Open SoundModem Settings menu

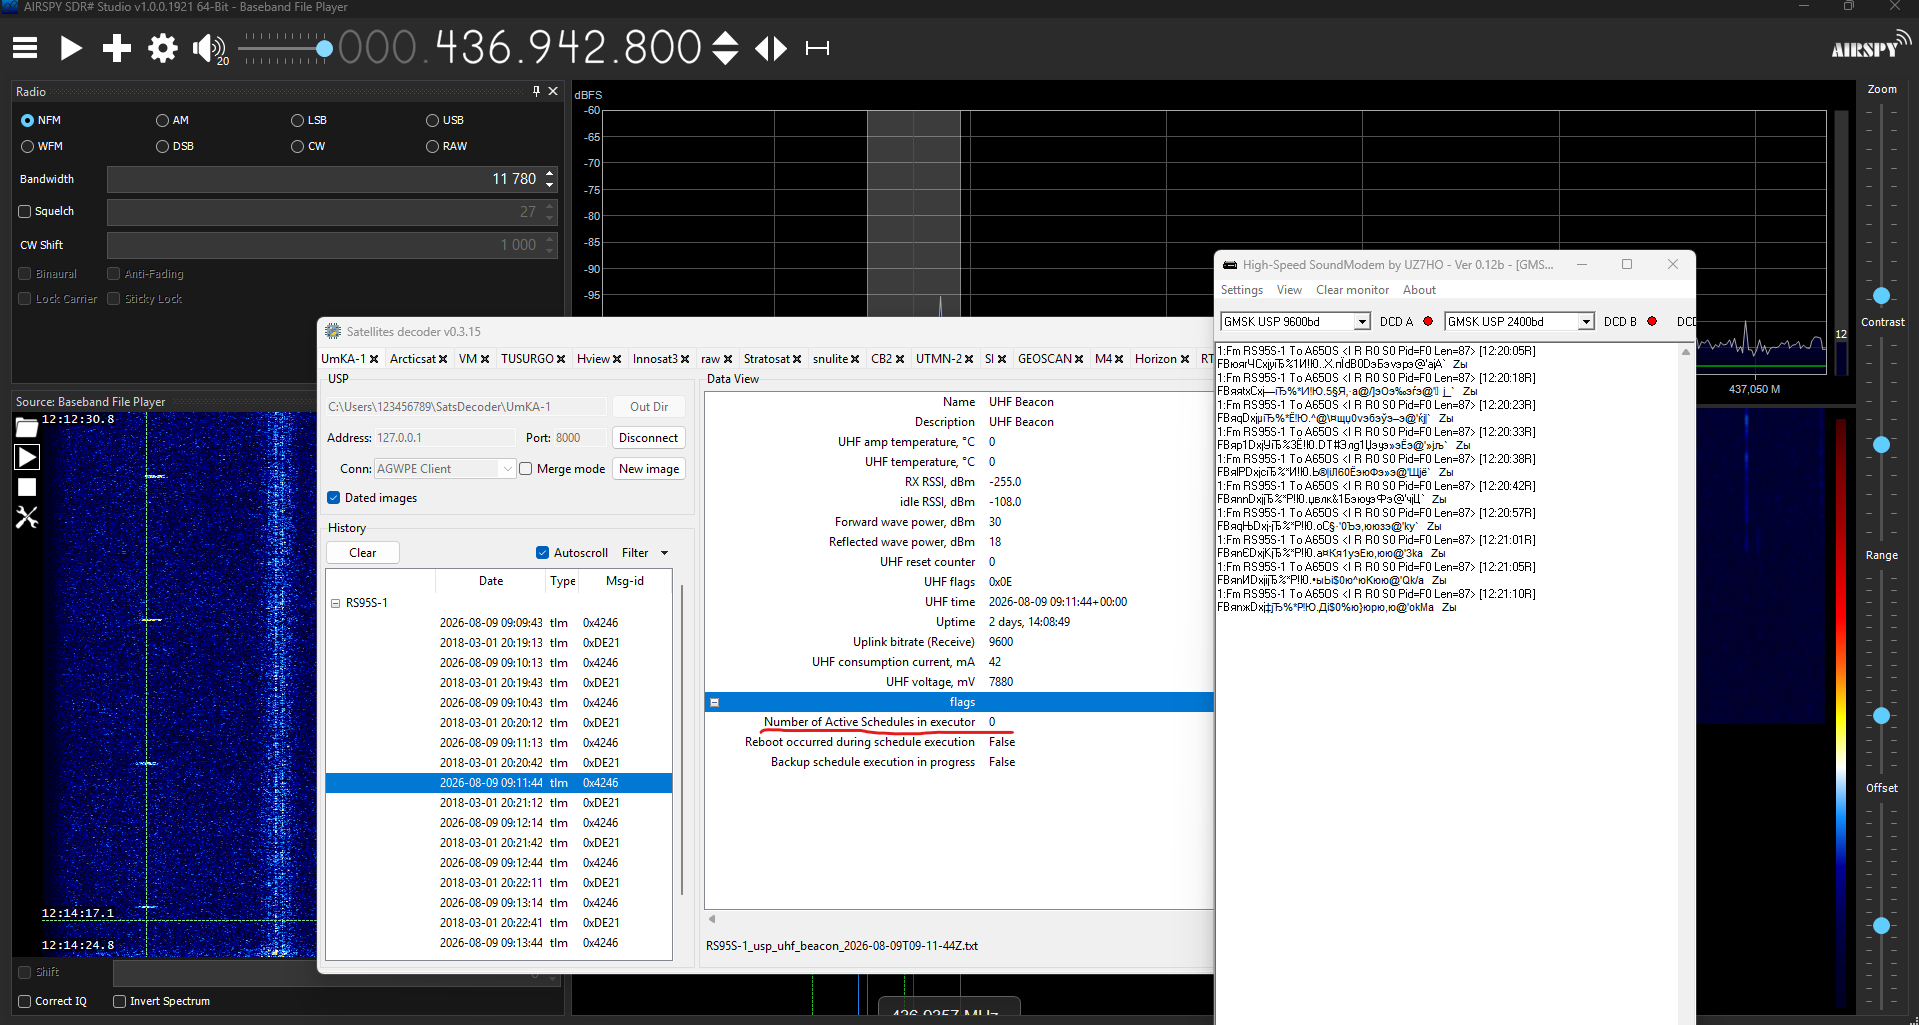(x=1241, y=290)
